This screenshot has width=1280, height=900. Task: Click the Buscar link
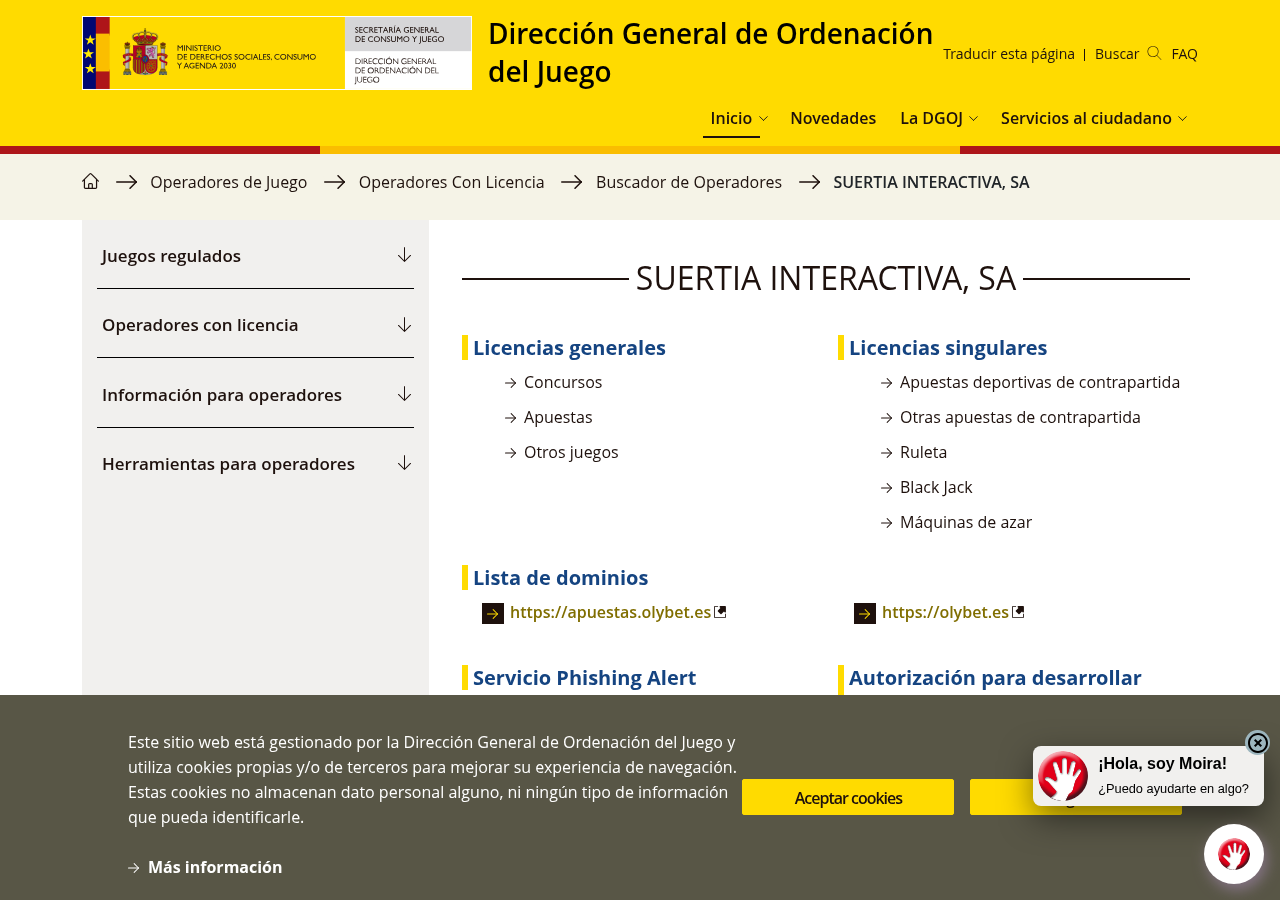tap(1117, 54)
